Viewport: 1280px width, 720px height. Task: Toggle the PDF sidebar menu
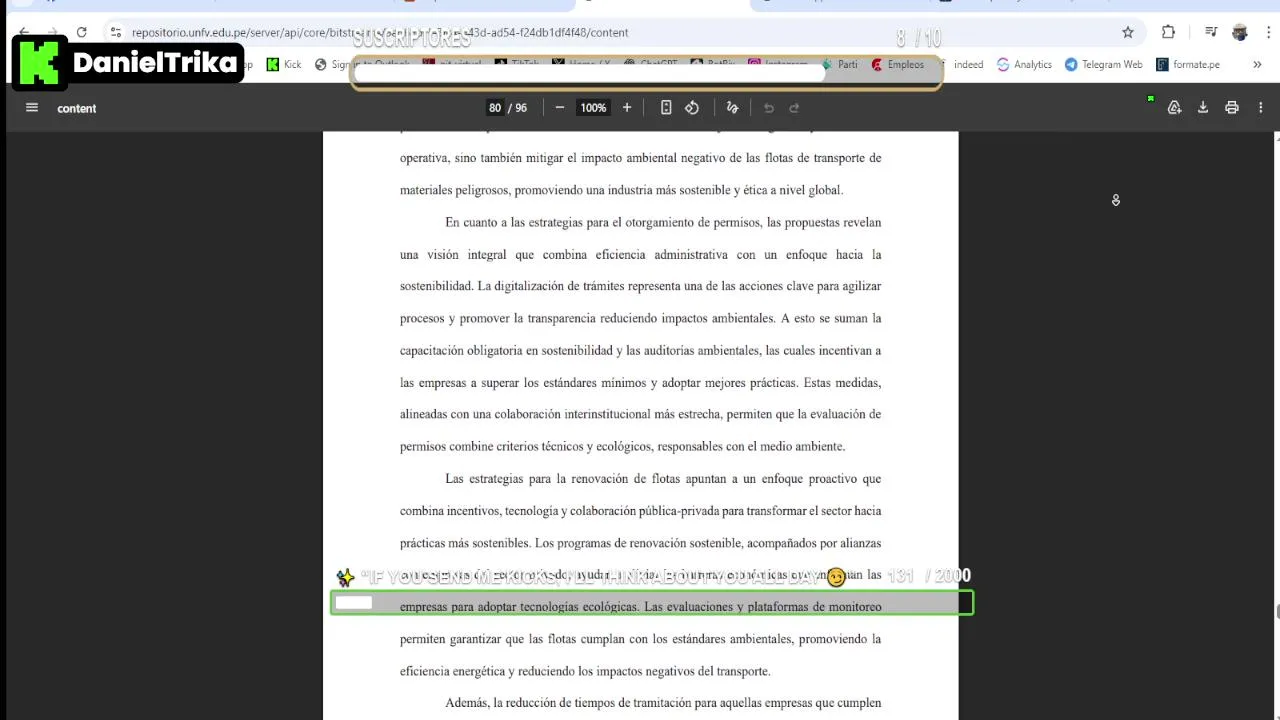point(32,108)
